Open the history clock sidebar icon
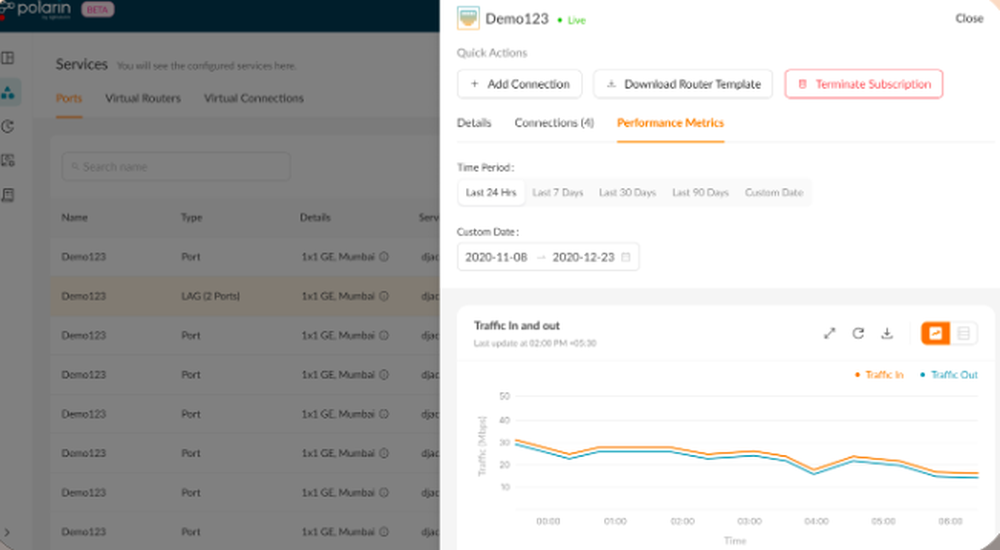This screenshot has height=550, width=1000. [8, 126]
